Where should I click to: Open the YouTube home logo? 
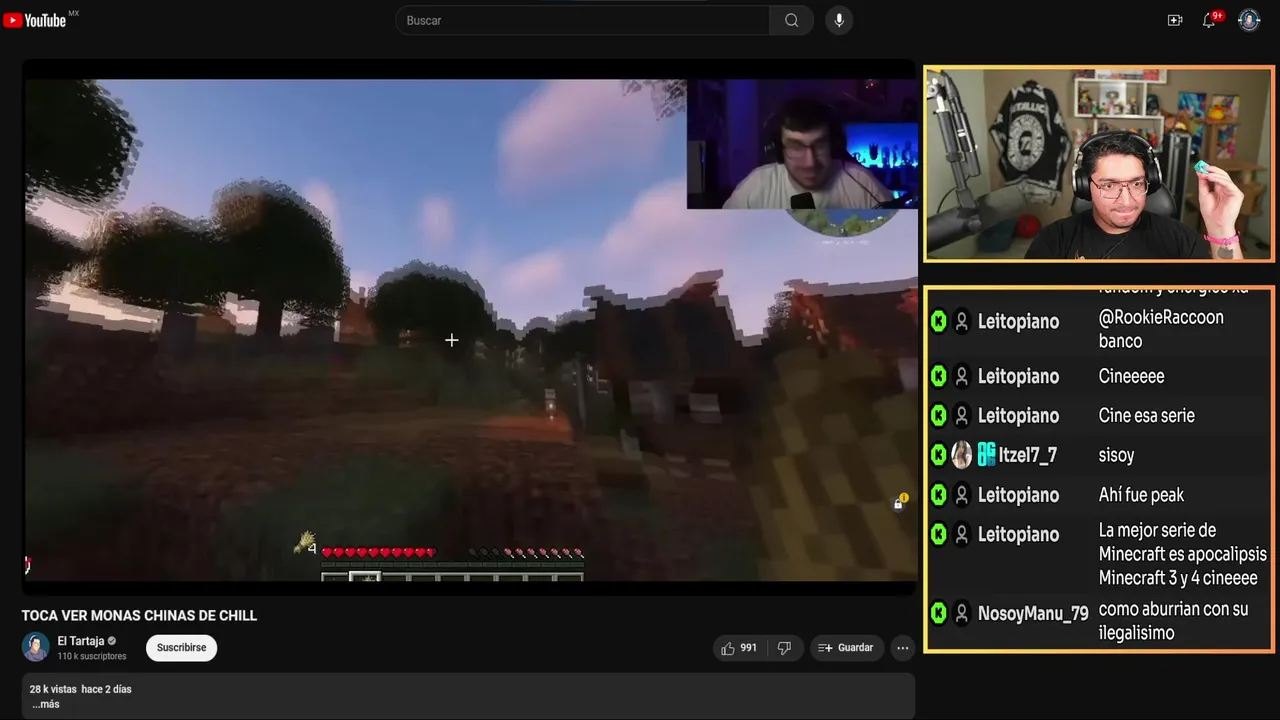pos(36,20)
